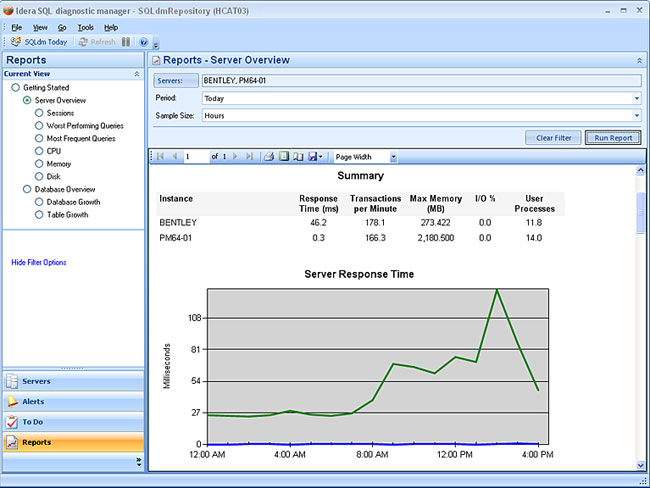
Task: Select the Server Overview report
Action: (x=27, y=100)
